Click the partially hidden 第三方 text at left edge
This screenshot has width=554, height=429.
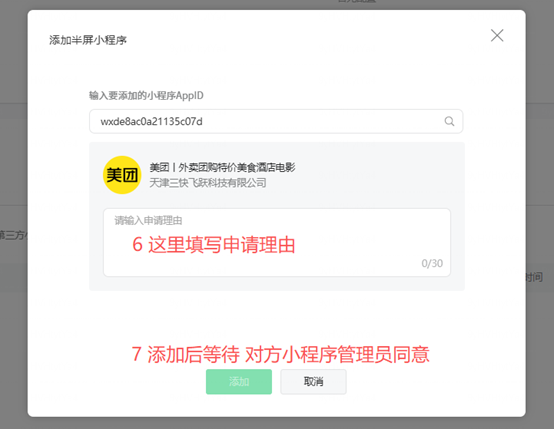[13, 235]
